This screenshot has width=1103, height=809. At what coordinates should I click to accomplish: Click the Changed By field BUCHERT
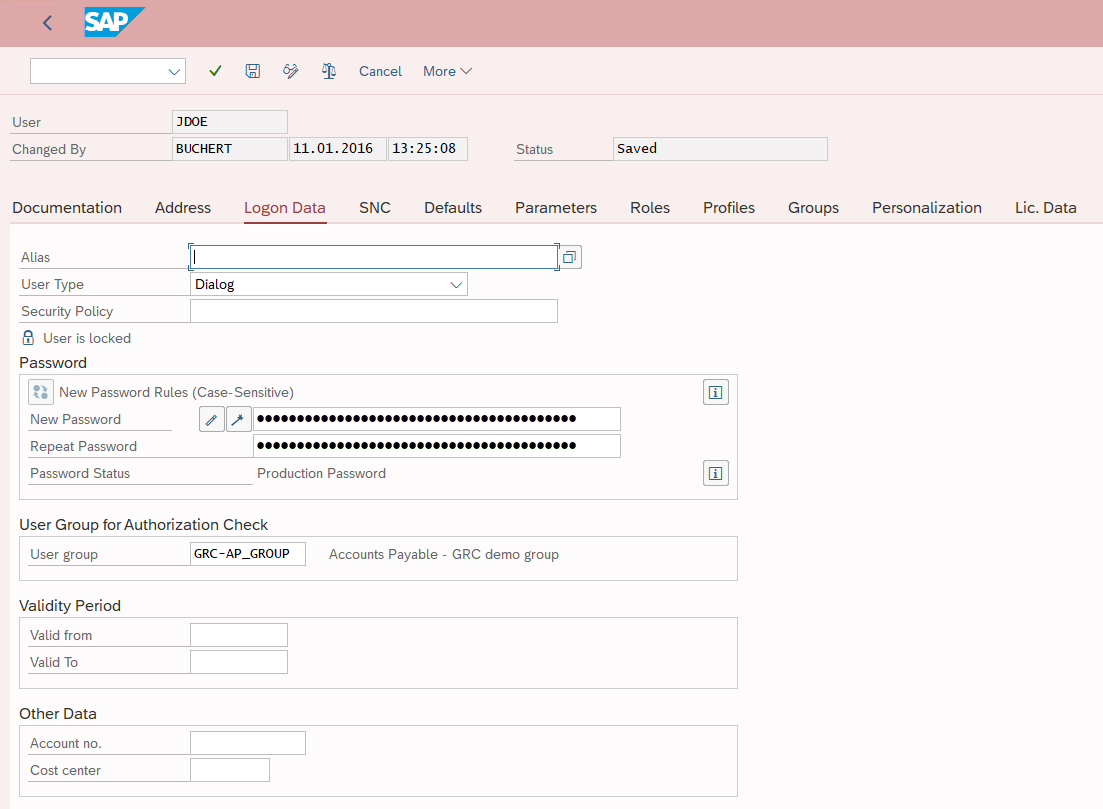tap(230, 148)
